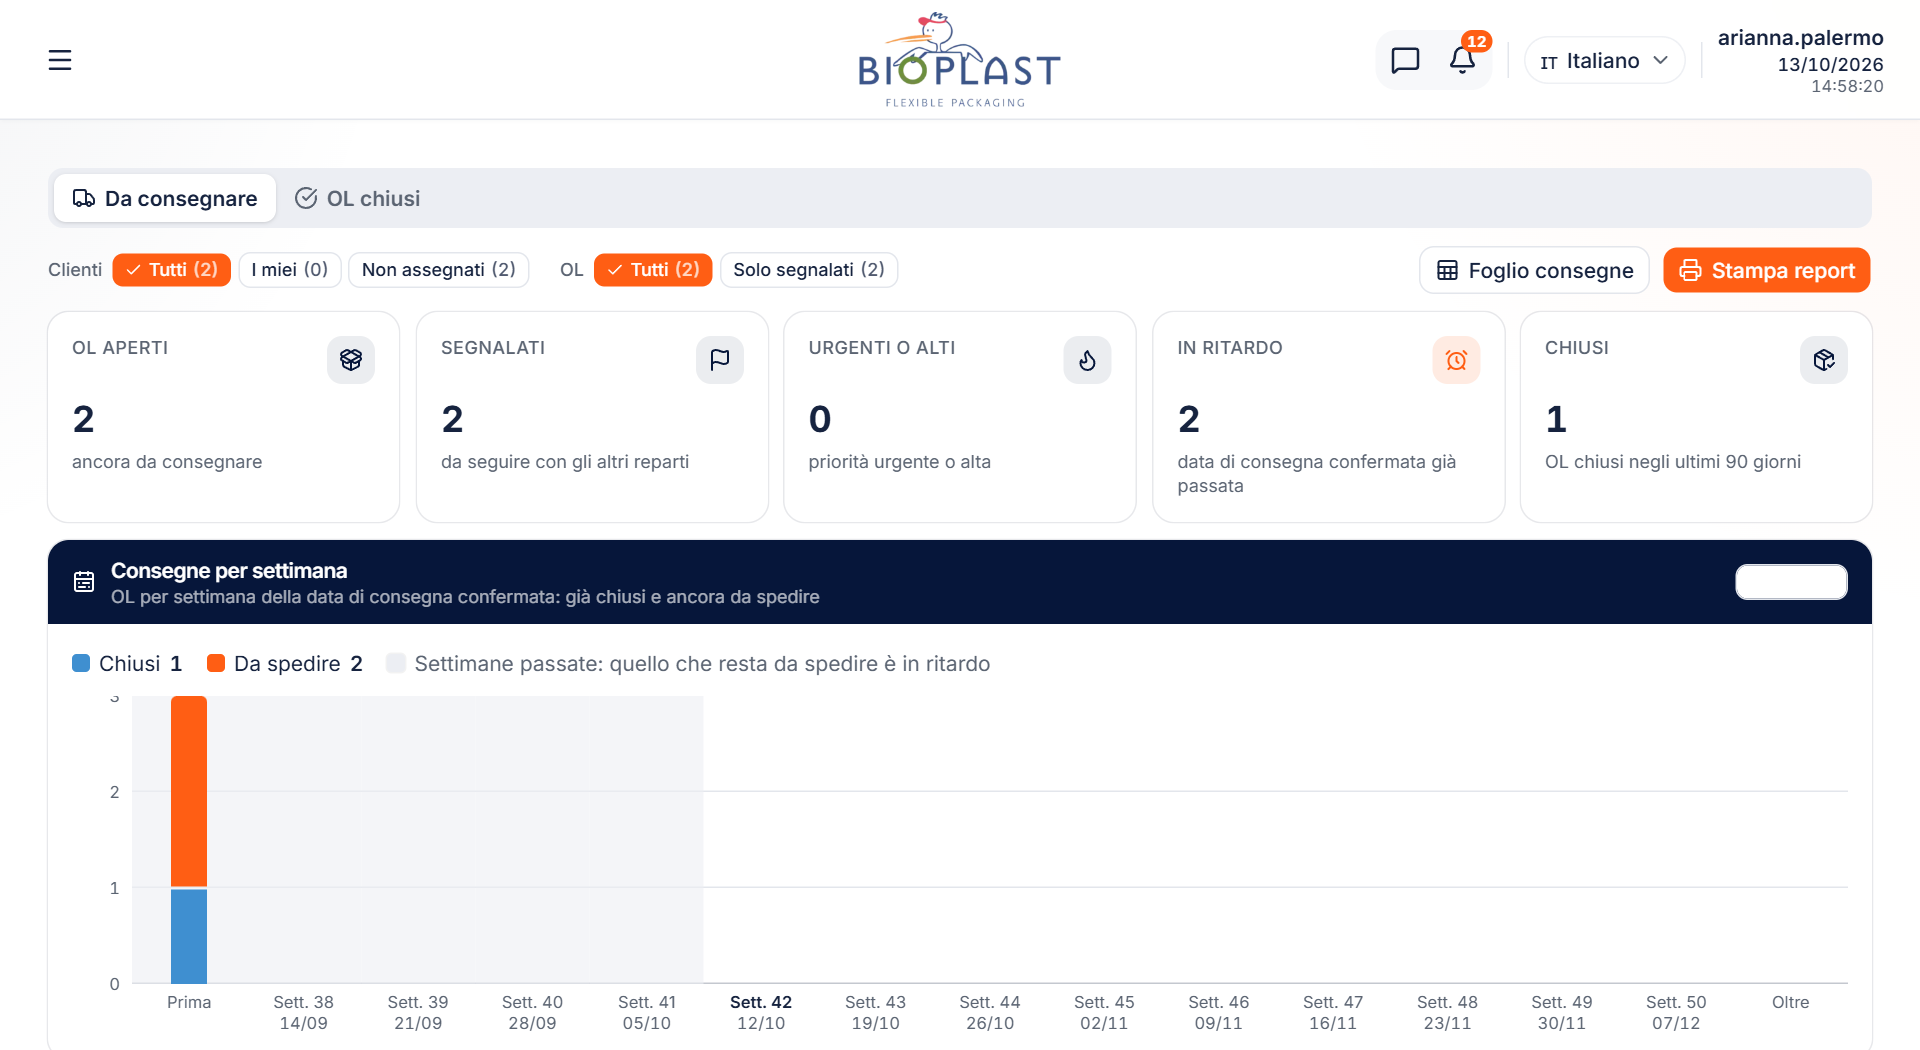This screenshot has width=1920, height=1050.
Task: Switch to OL chiusi tab
Action: coord(357,198)
